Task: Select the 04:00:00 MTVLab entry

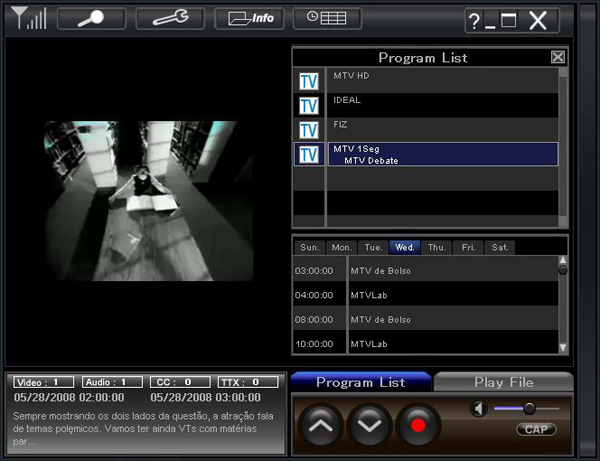Action: [x=426, y=295]
